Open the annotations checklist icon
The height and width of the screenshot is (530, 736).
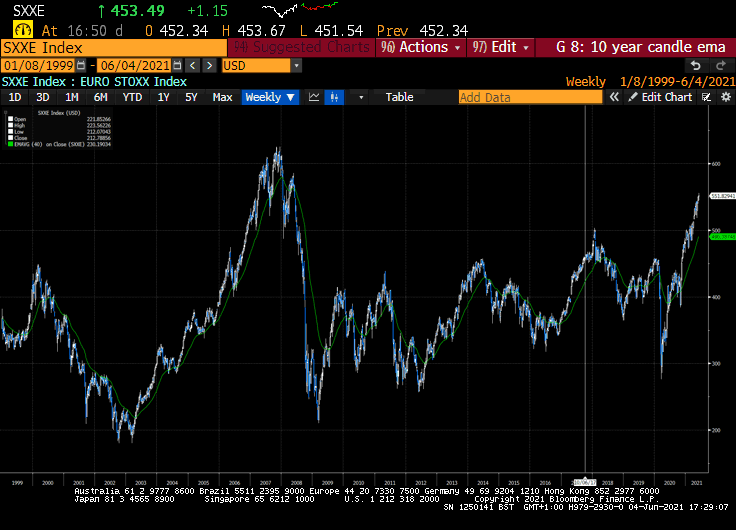(x=706, y=97)
